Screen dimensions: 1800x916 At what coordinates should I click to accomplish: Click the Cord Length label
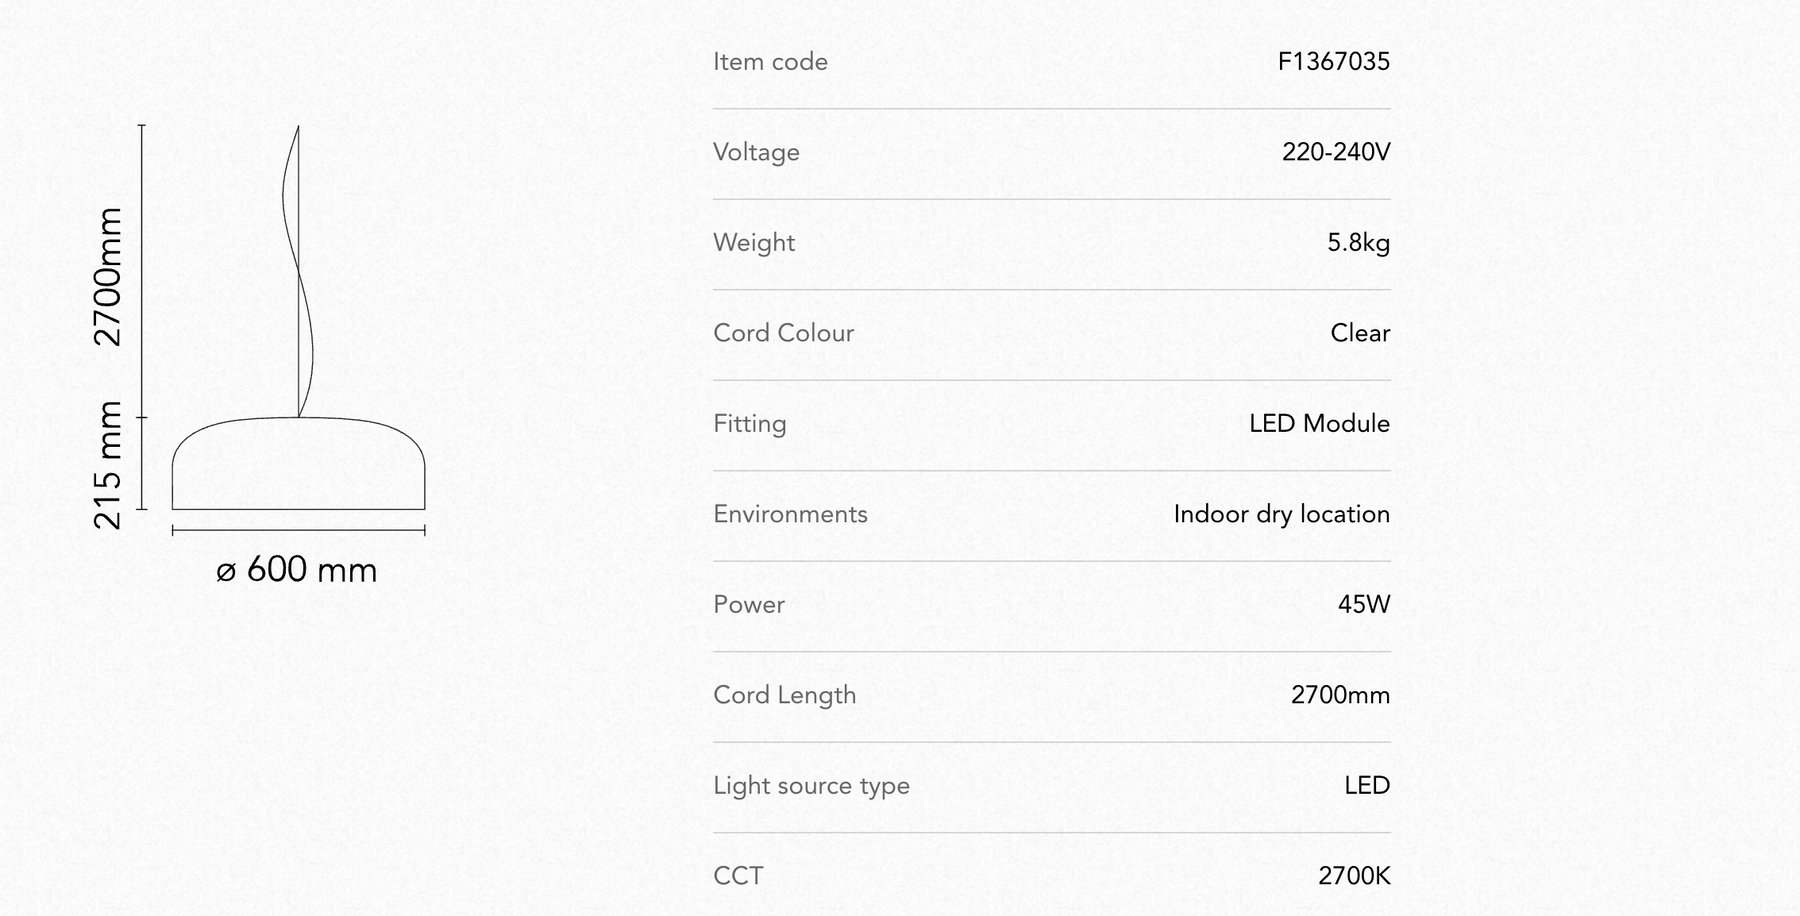pos(785,695)
